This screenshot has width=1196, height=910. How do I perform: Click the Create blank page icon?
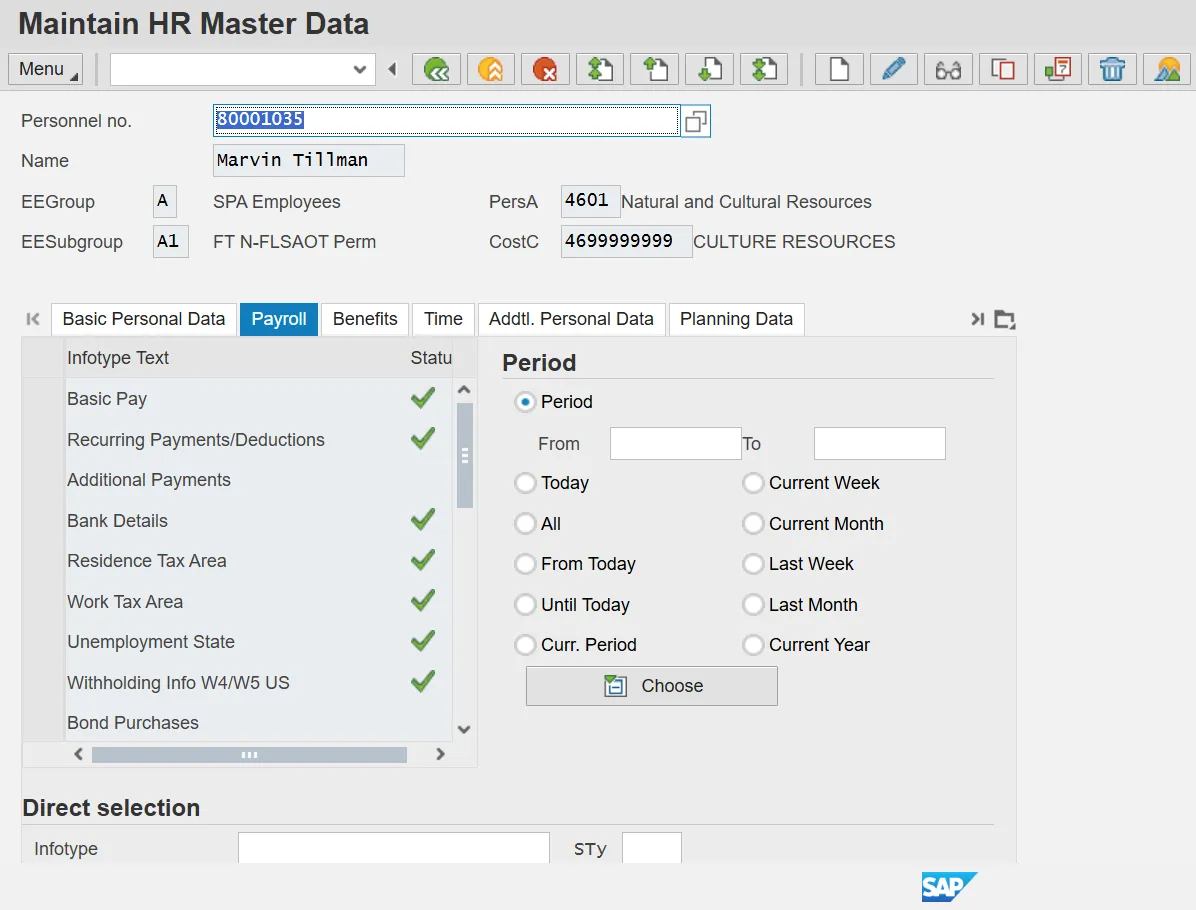coord(839,69)
